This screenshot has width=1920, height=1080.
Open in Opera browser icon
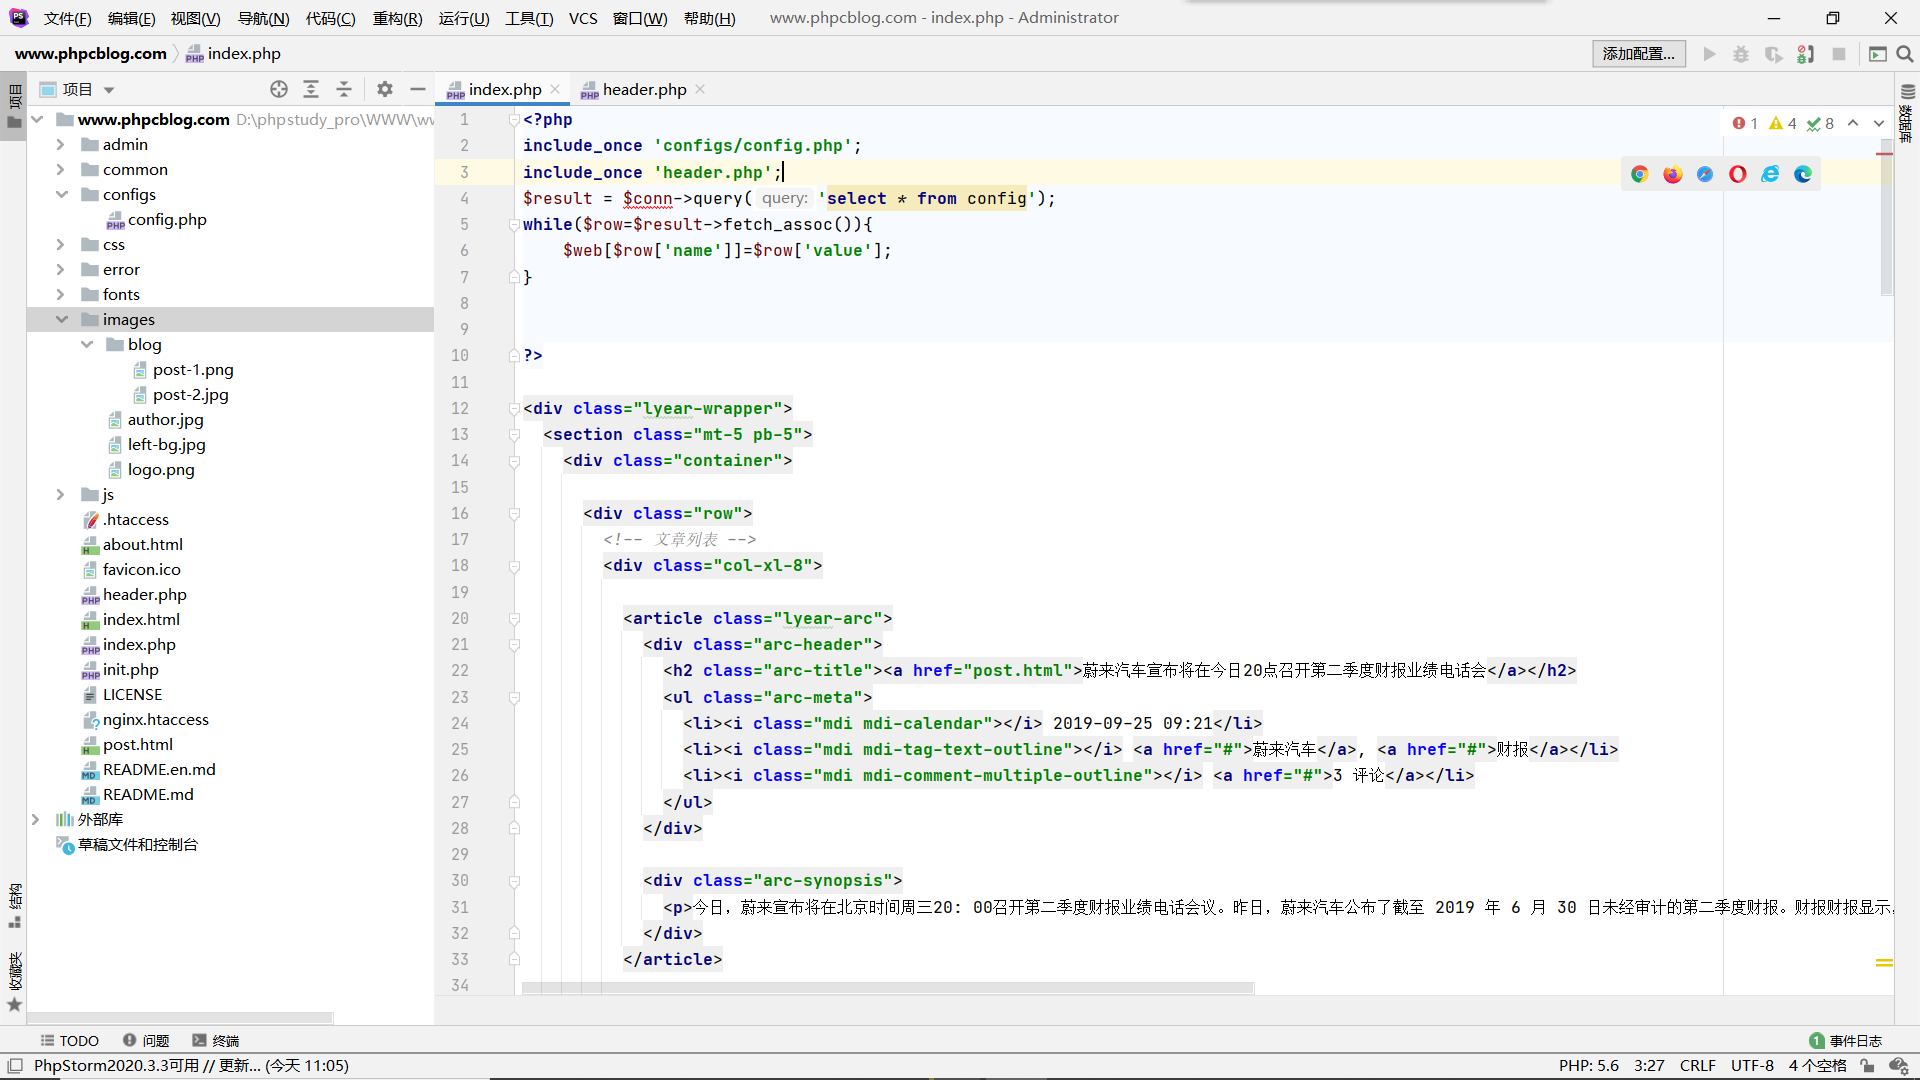1738,174
